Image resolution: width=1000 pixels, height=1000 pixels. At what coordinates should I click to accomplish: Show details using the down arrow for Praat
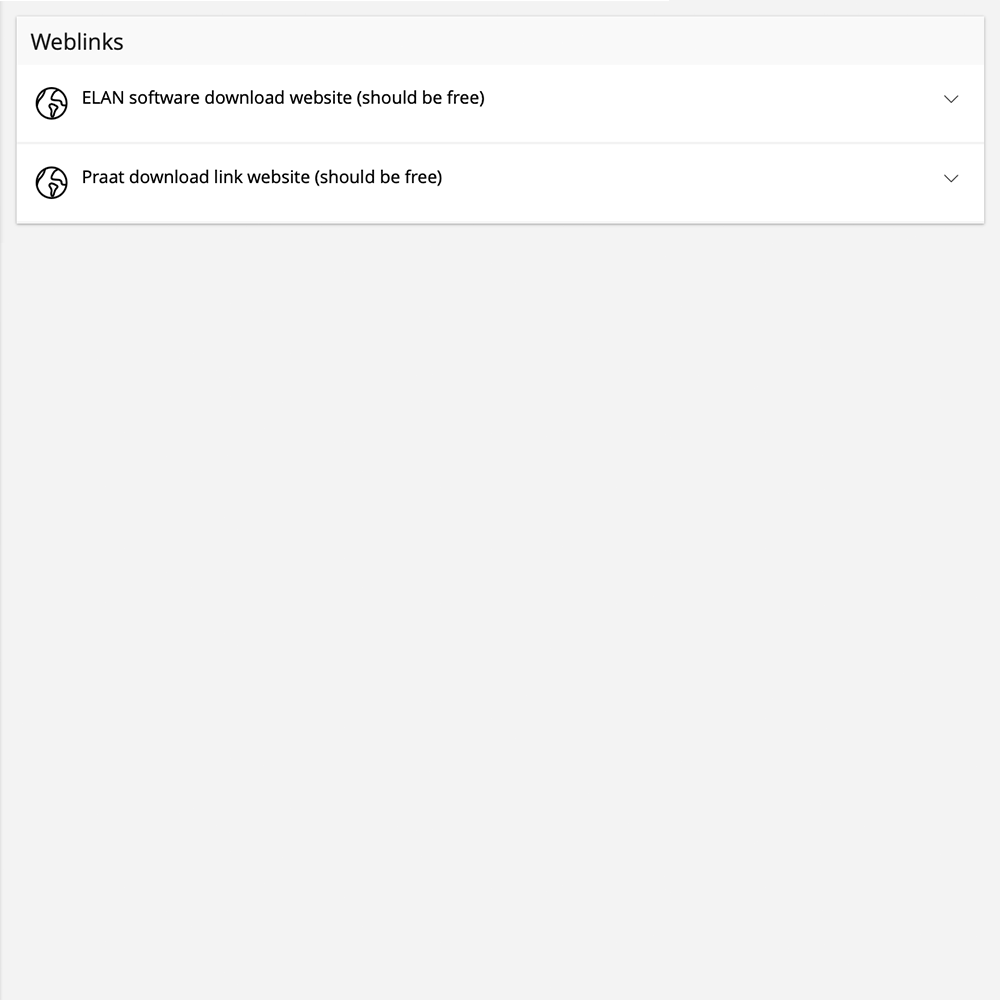point(951,178)
